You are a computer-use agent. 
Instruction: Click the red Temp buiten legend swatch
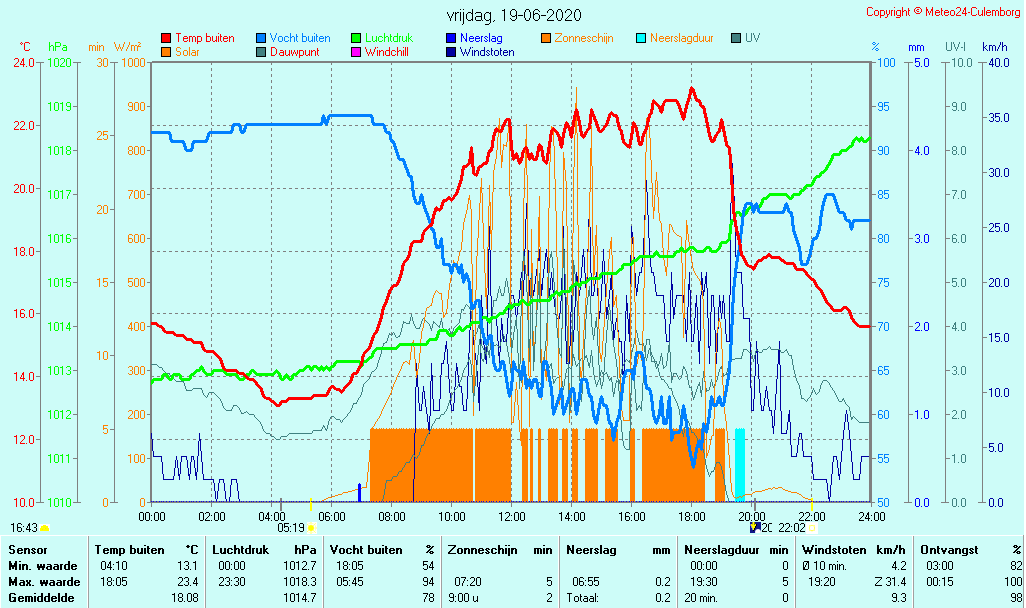(x=166, y=38)
